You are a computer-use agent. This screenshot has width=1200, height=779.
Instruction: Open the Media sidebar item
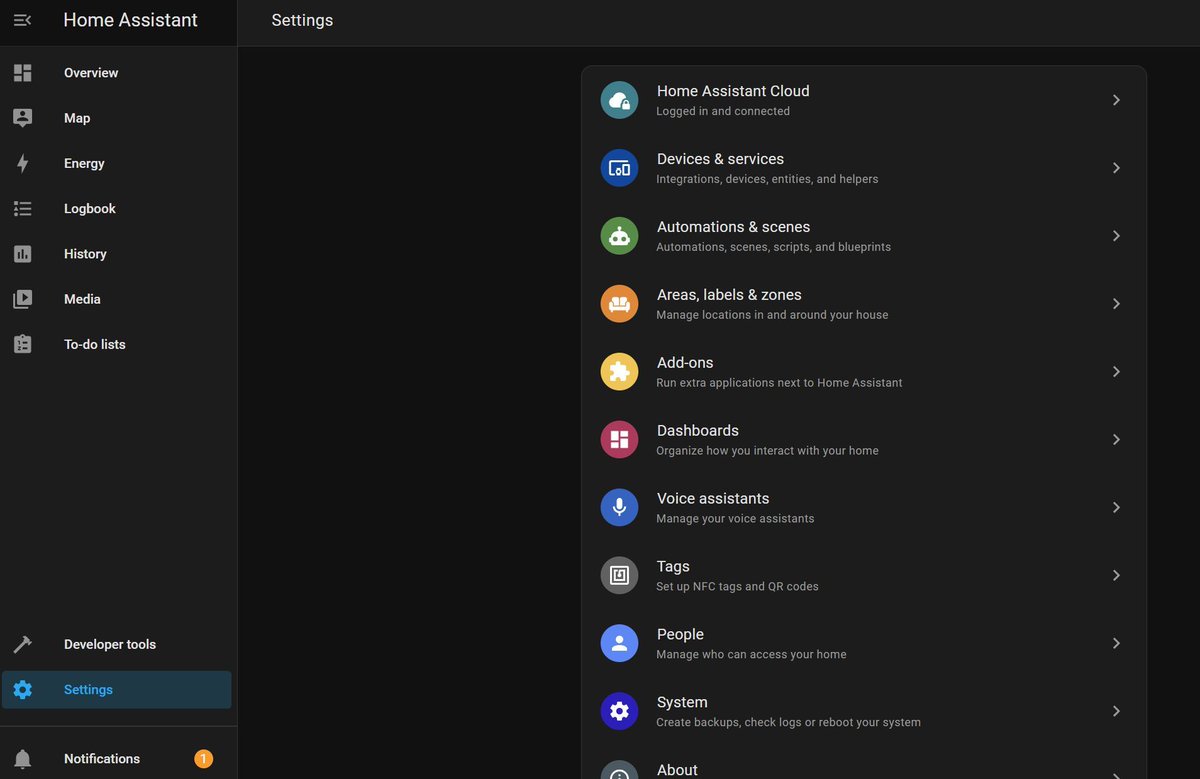click(x=117, y=299)
